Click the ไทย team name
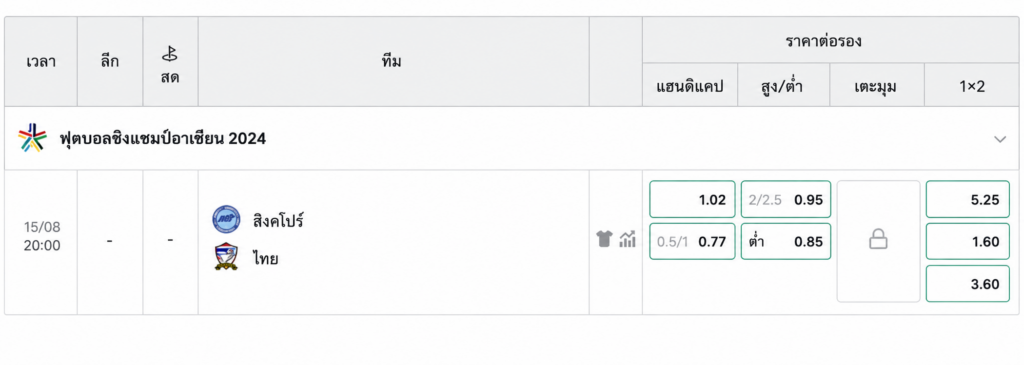This screenshot has height=365, width=1024. [266, 258]
